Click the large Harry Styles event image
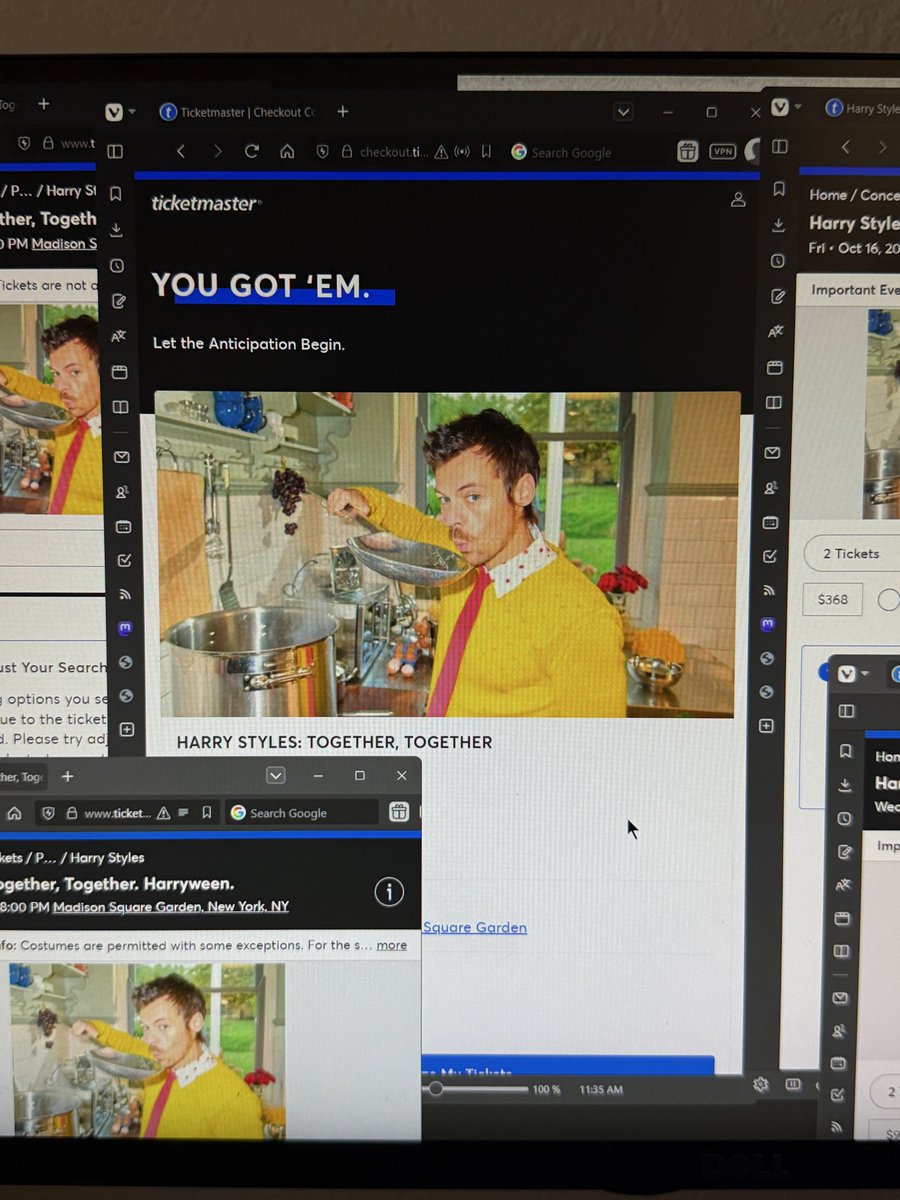This screenshot has height=1200, width=900. [x=446, y=554]
